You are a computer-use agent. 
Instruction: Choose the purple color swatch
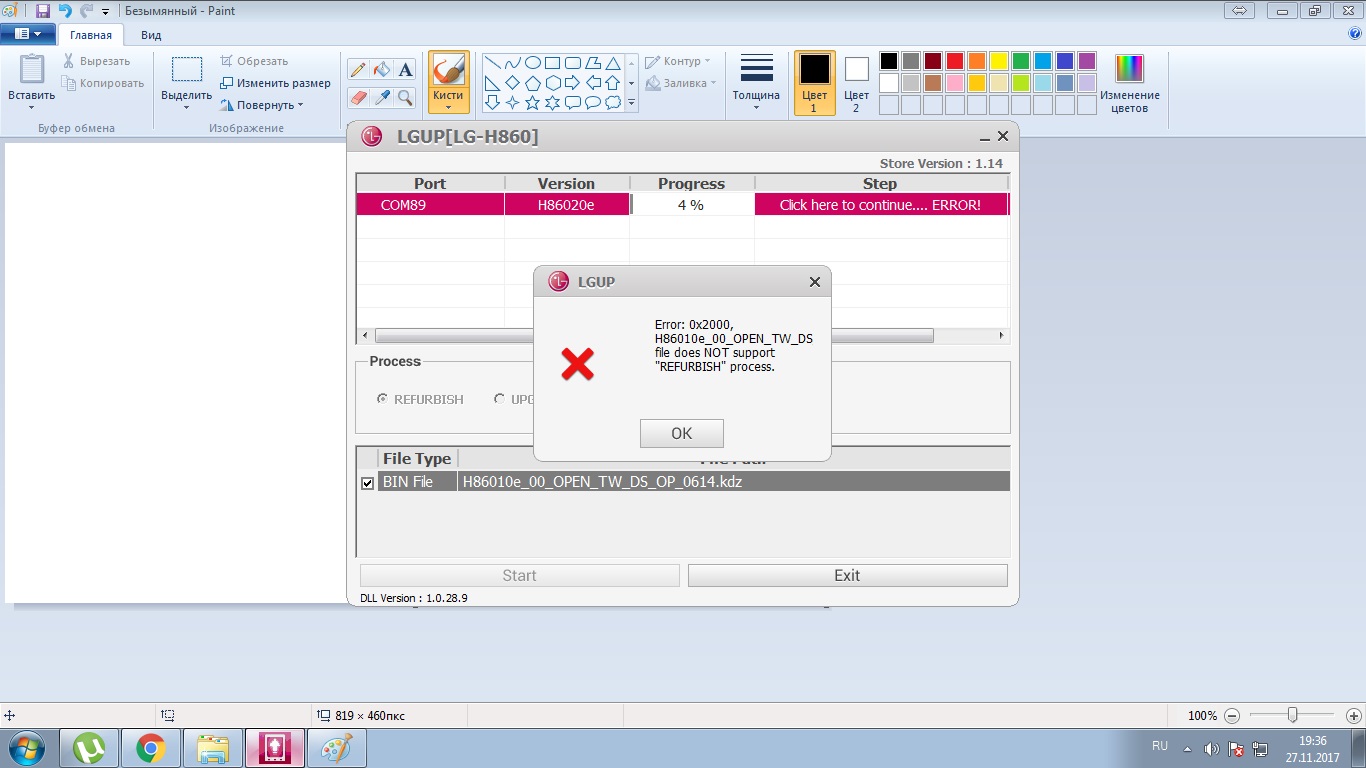click(x=1087, y=61)
